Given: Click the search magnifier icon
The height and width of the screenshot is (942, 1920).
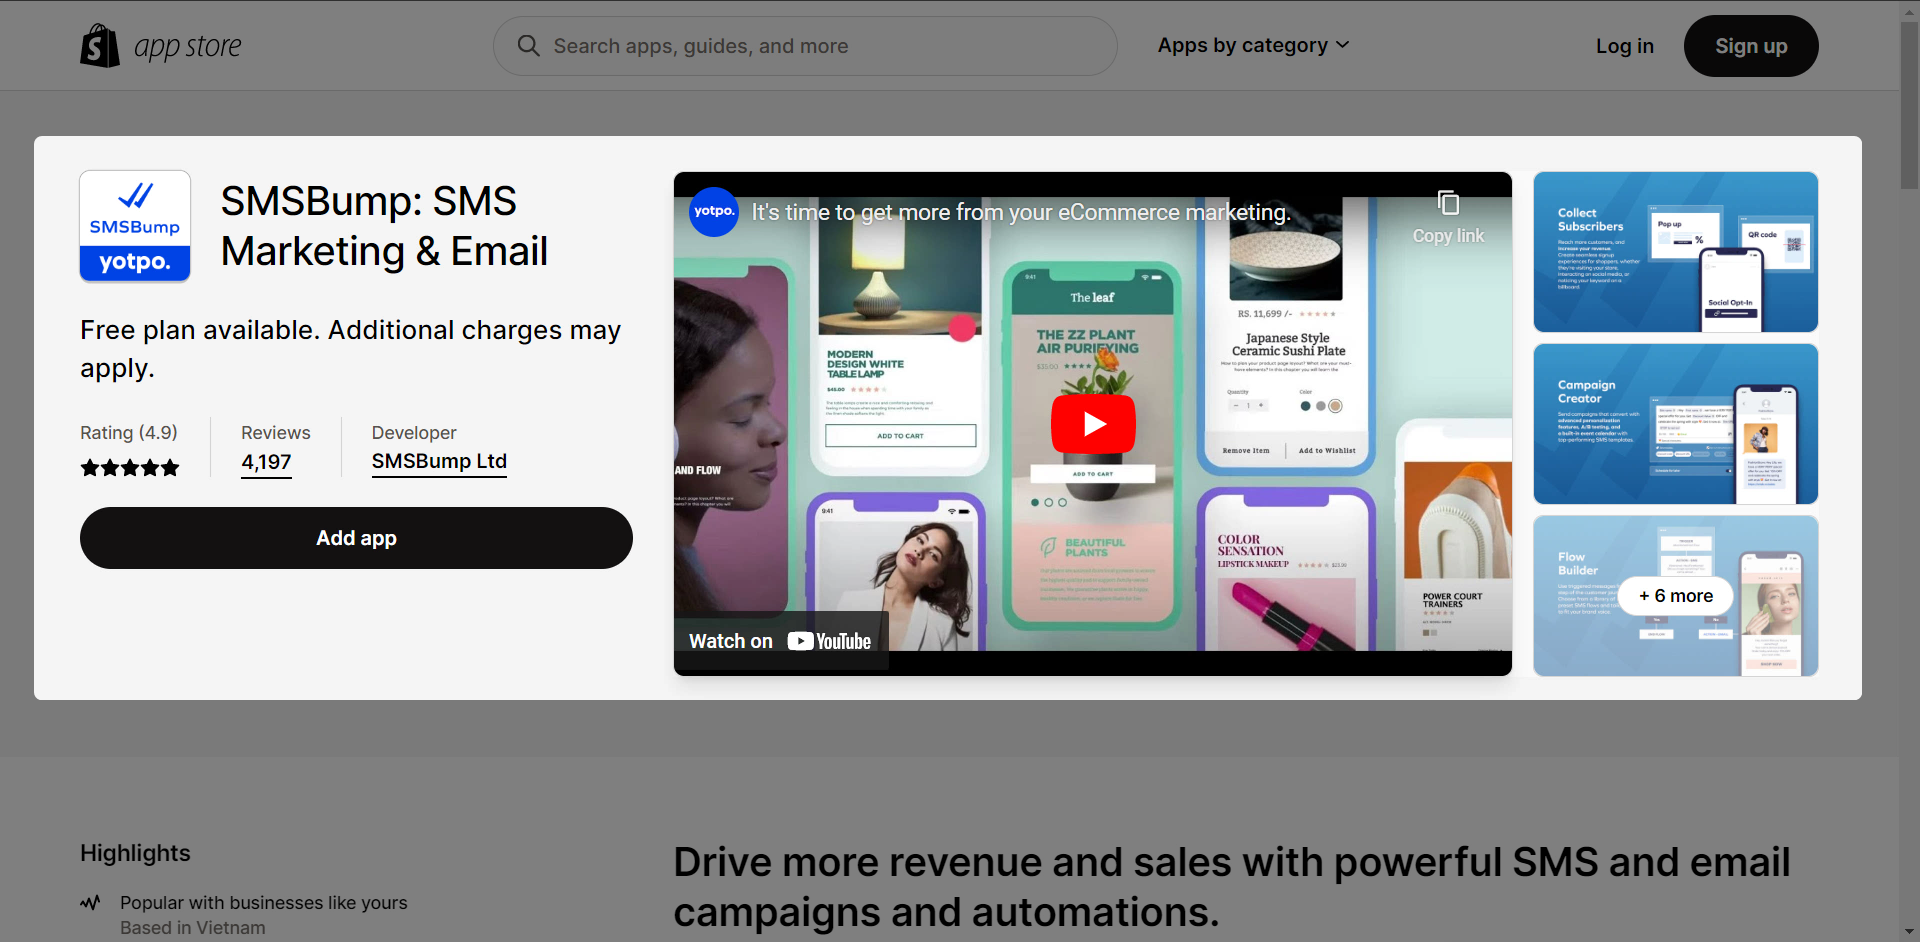Looking at the screenshot, I should tap(528, 46).
